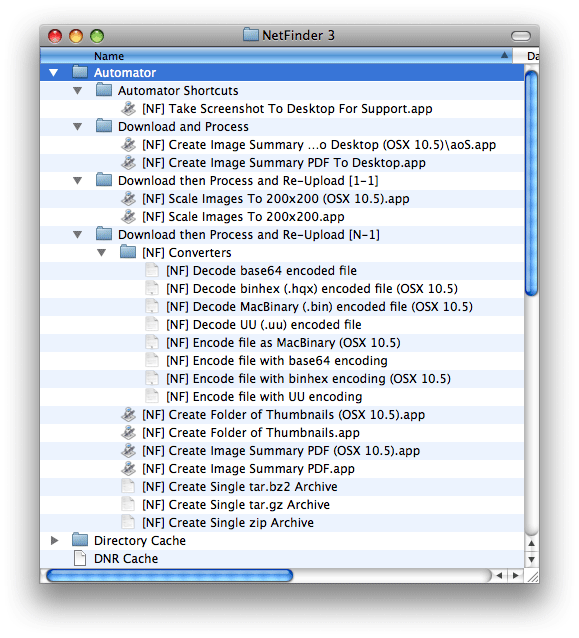Screen dimensions: 579x638
Task: Select "[NF] Decode base64 encoded file"
Action: (x=282, y=270)
